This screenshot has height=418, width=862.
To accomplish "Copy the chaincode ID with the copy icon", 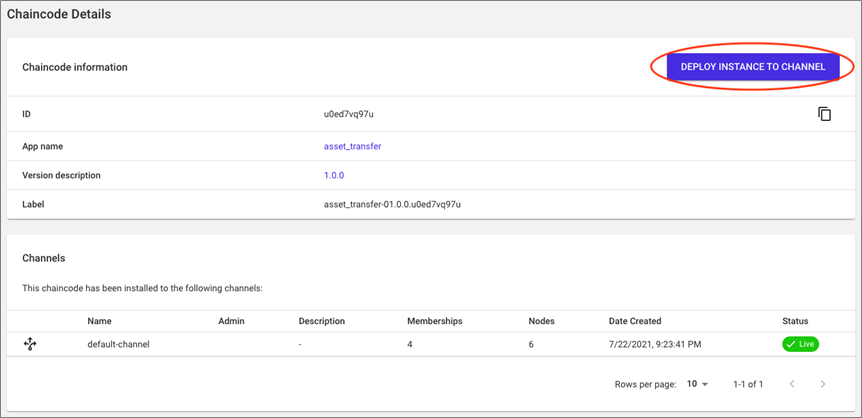I will click(x=824, y=114).
